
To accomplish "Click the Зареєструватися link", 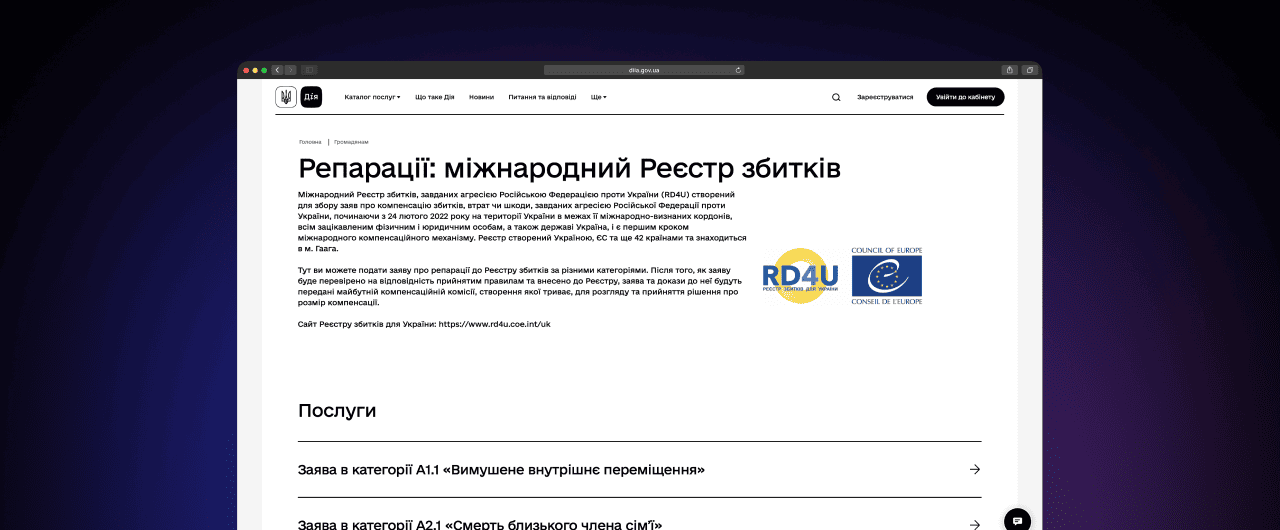I will click(x=885, y=97).
